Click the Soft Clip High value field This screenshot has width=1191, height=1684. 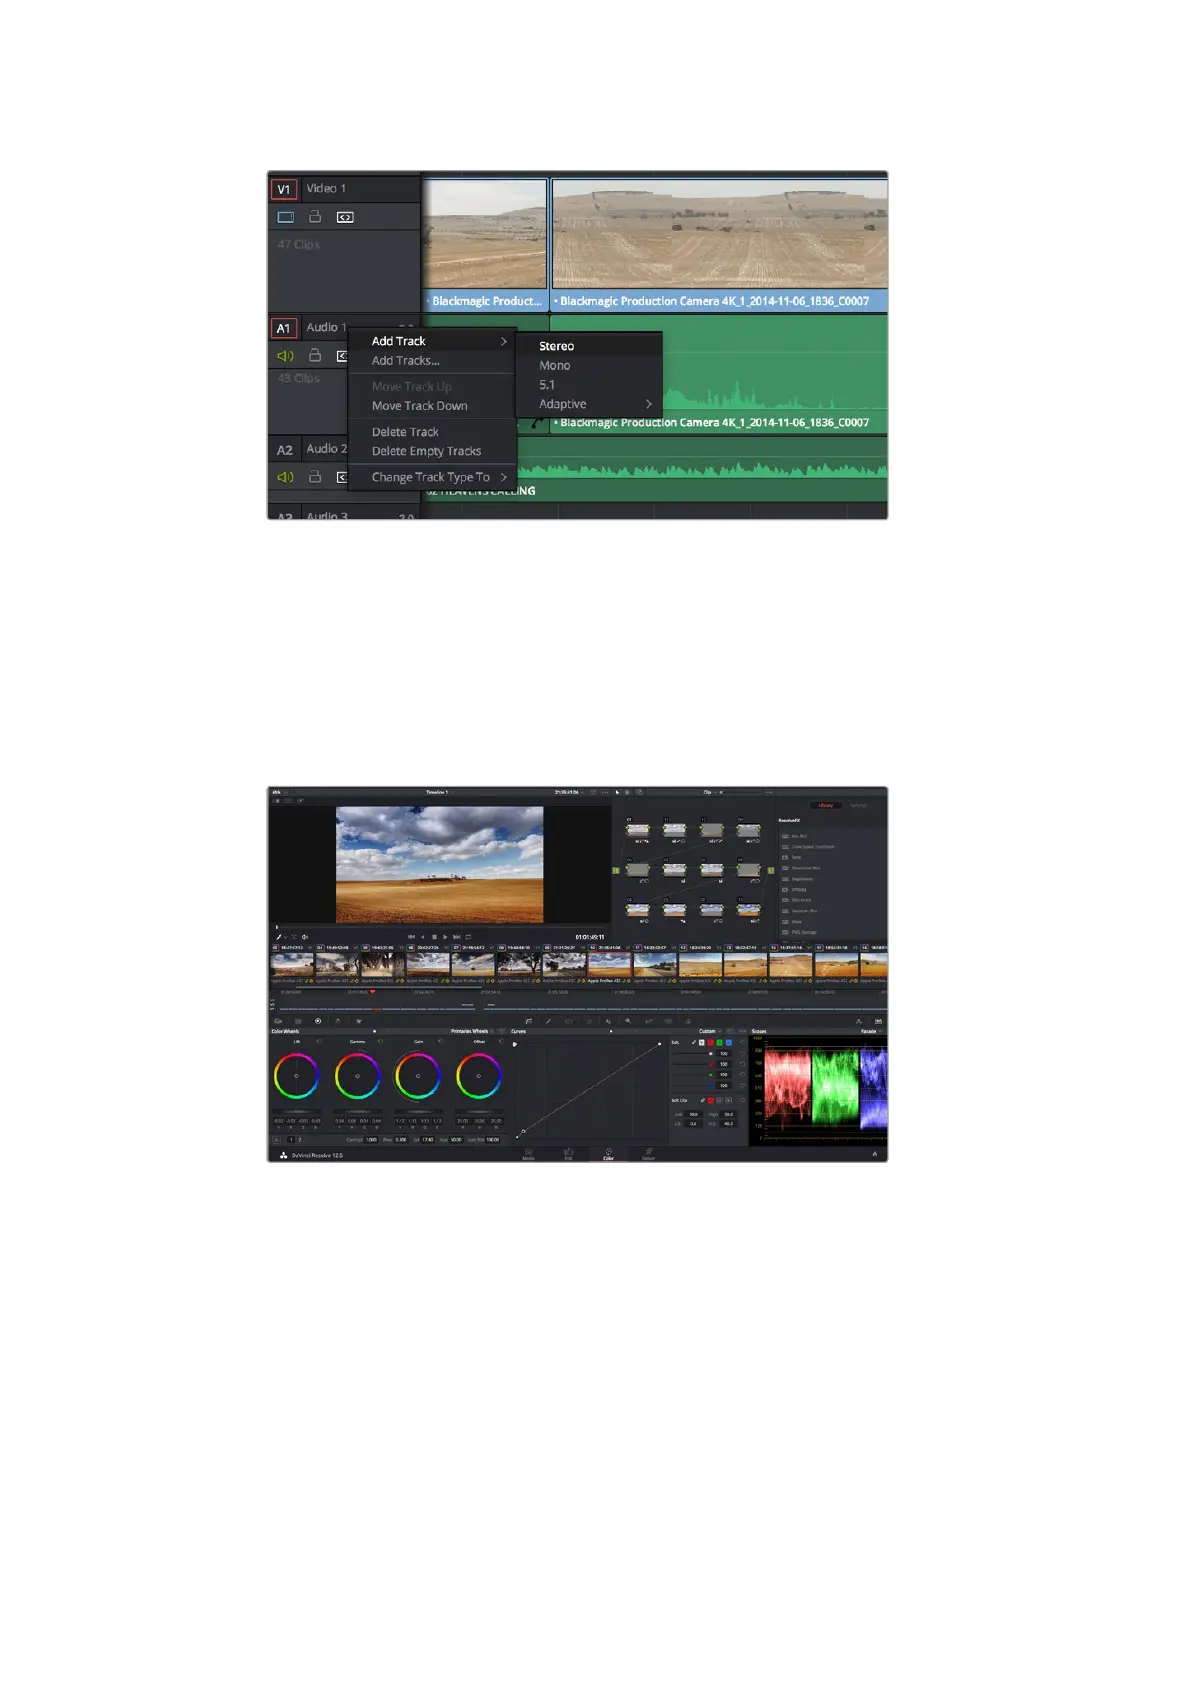(x=728, y=1114)
